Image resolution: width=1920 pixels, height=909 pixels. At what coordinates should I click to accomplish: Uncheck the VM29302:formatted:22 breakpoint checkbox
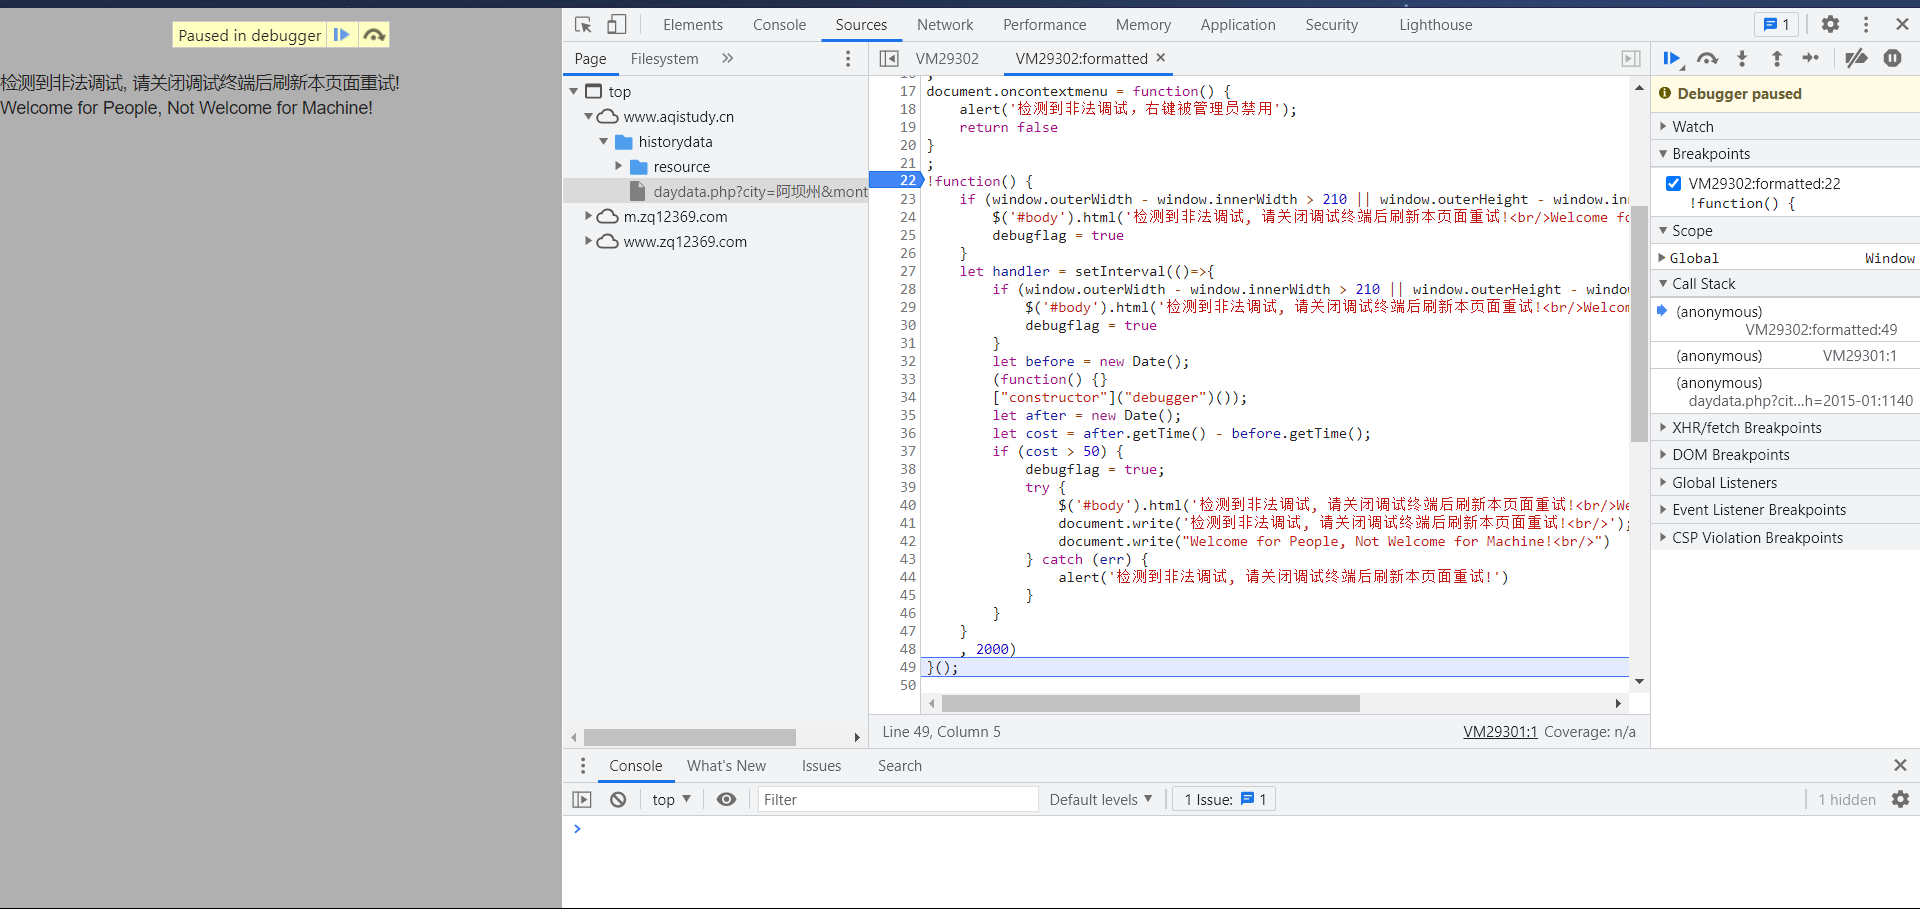pos(1673,183)
